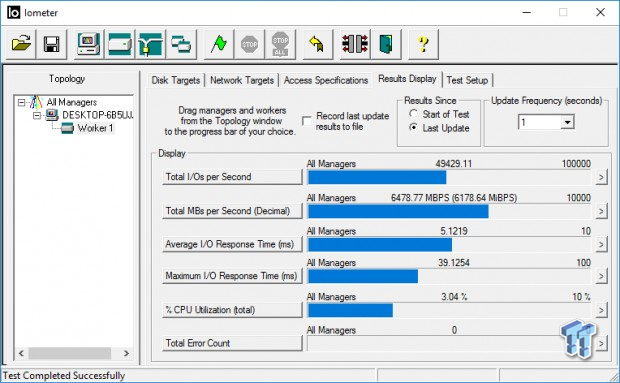Screen dimensions: 620x383
Task: Start new disk worker icon
Action: pyautogui.click(x=120, y=44)
